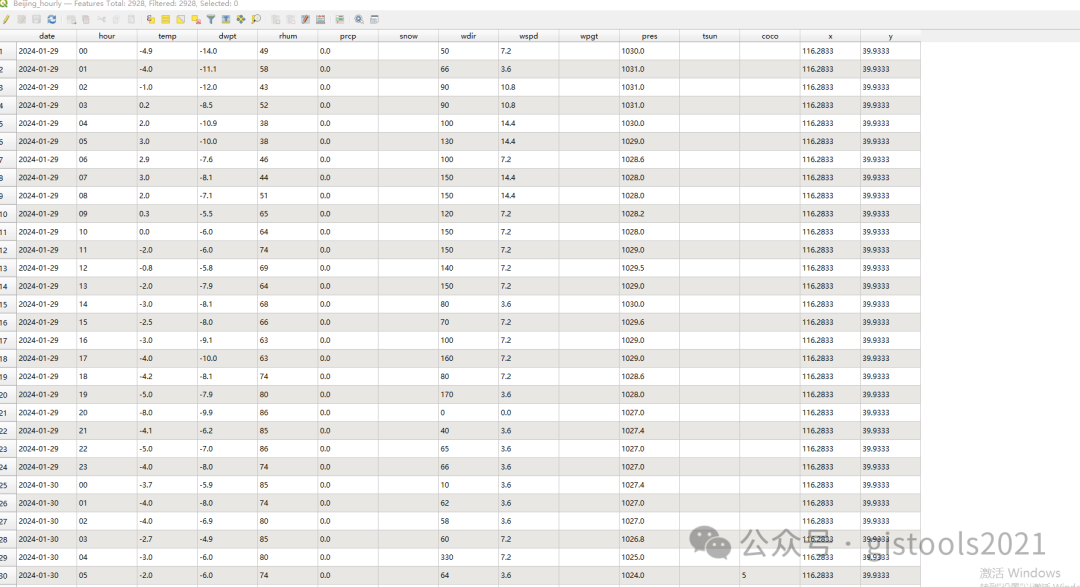Click pres value 1029.5 in row 13

click(633, 268)
